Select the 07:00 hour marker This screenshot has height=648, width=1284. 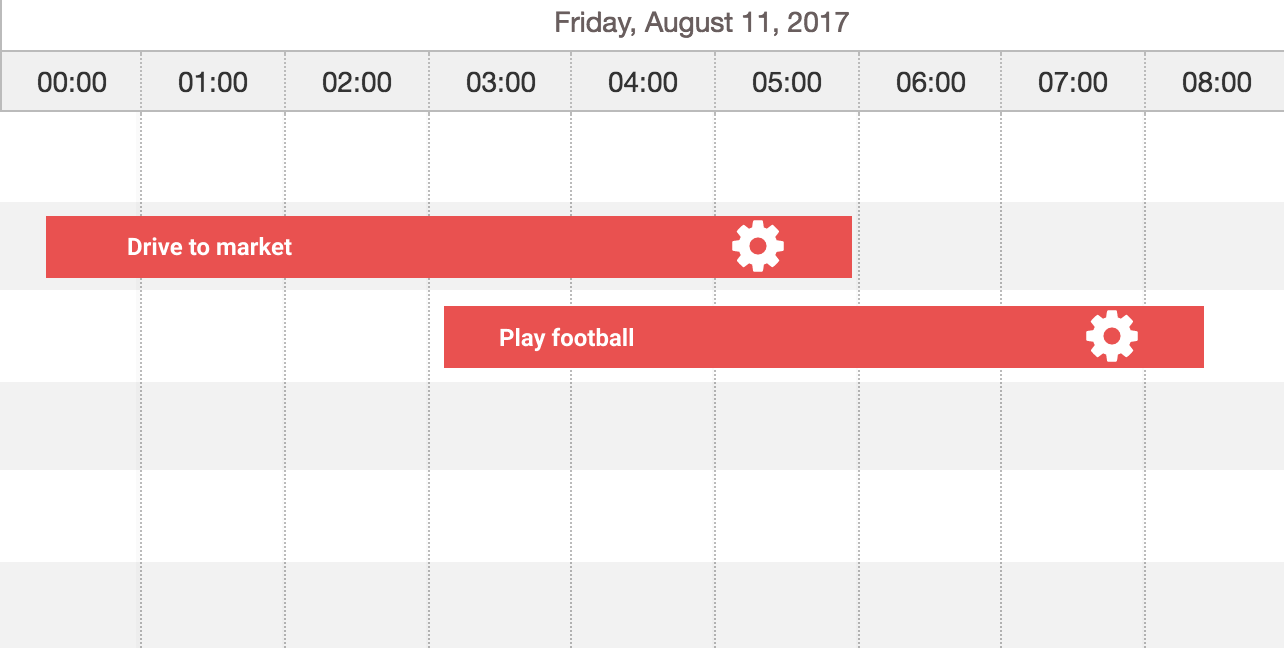[1072, 83]
